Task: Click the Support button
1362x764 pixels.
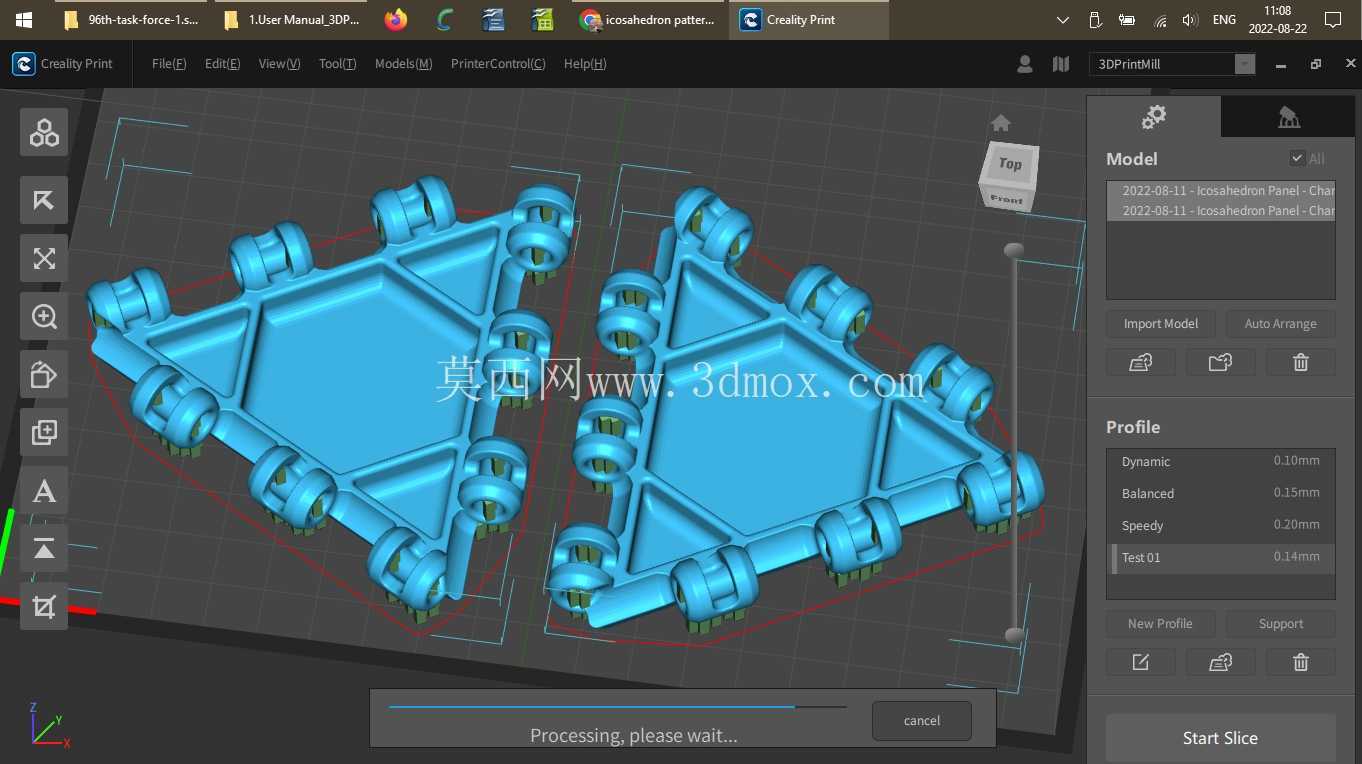Action: tap(1280, 624)
